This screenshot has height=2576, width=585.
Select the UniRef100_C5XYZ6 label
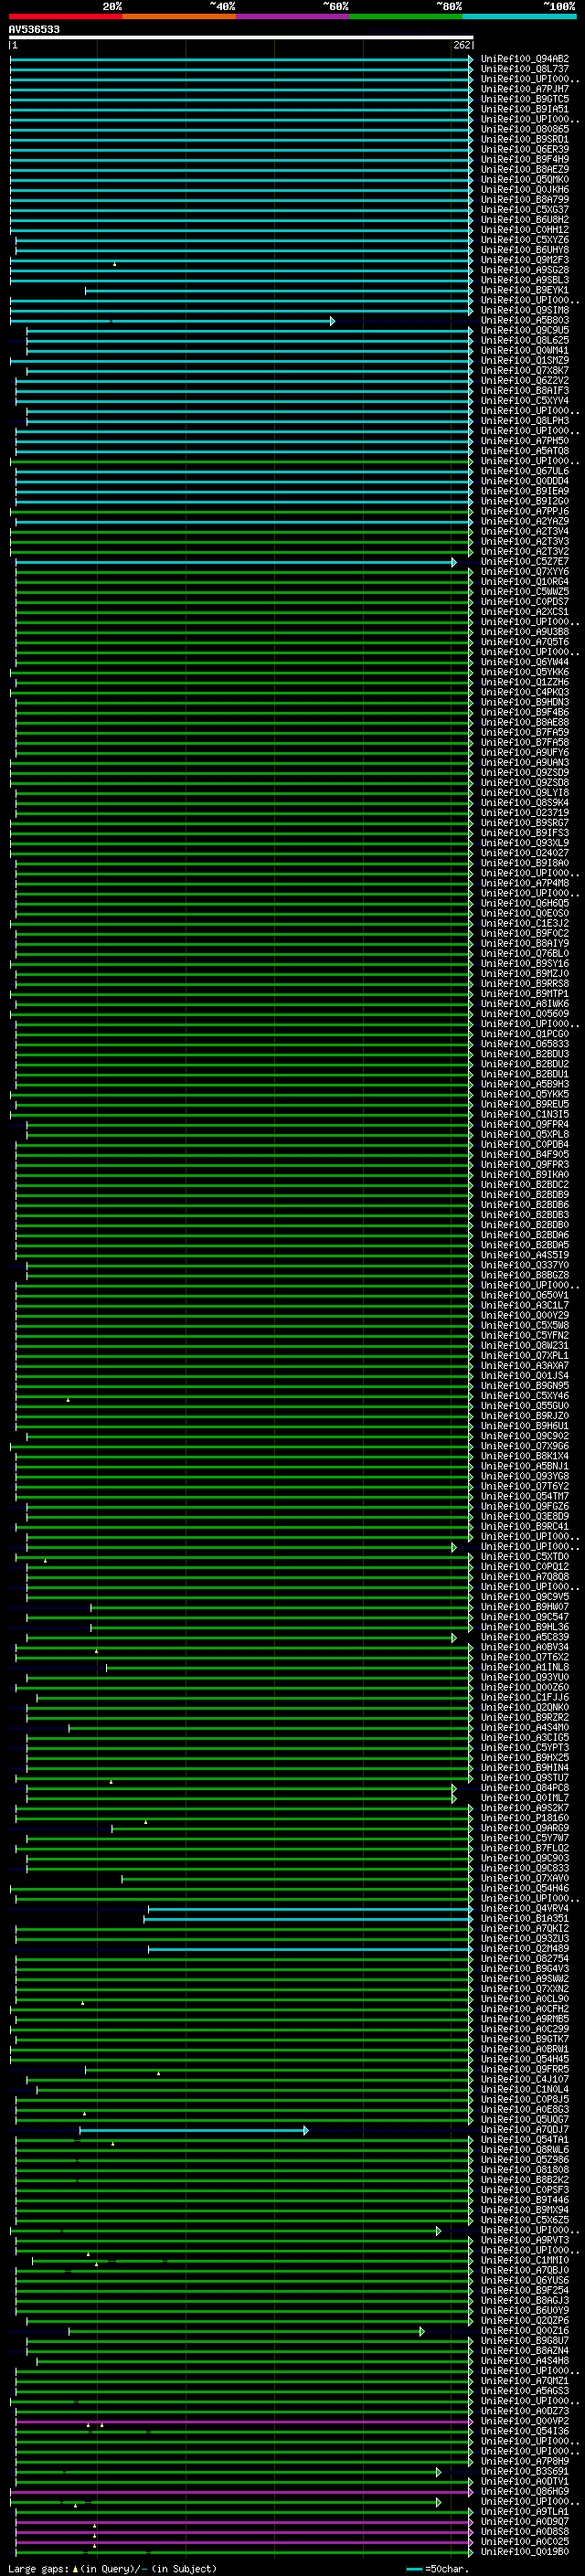click(x=525, y=240)
